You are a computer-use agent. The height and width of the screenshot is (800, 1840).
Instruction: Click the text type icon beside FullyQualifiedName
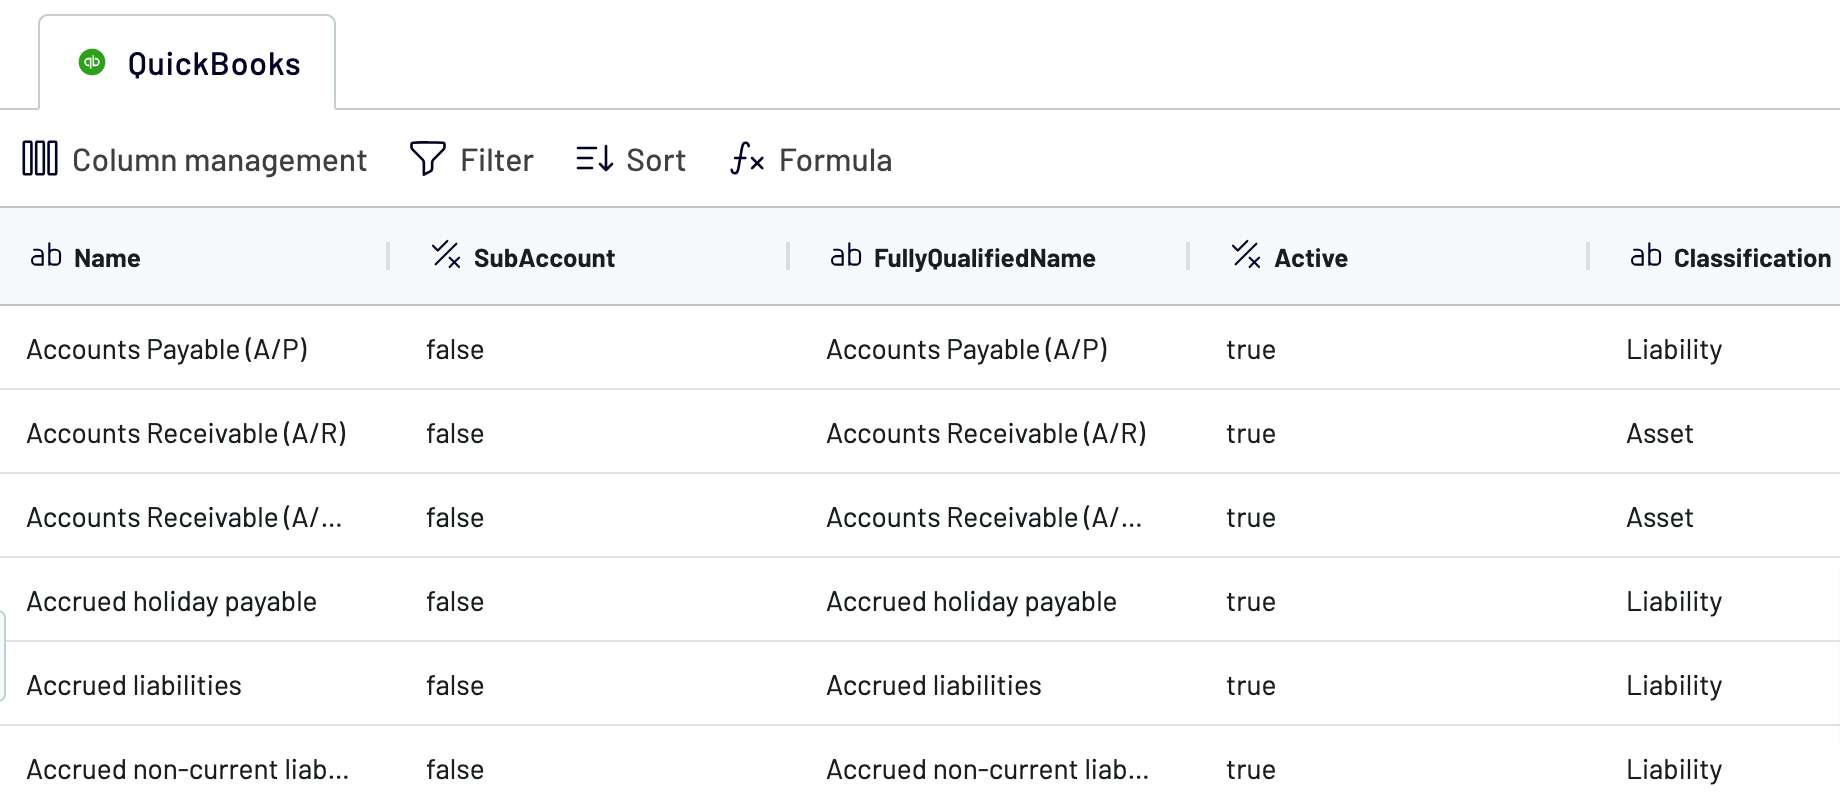click(846, 256)
